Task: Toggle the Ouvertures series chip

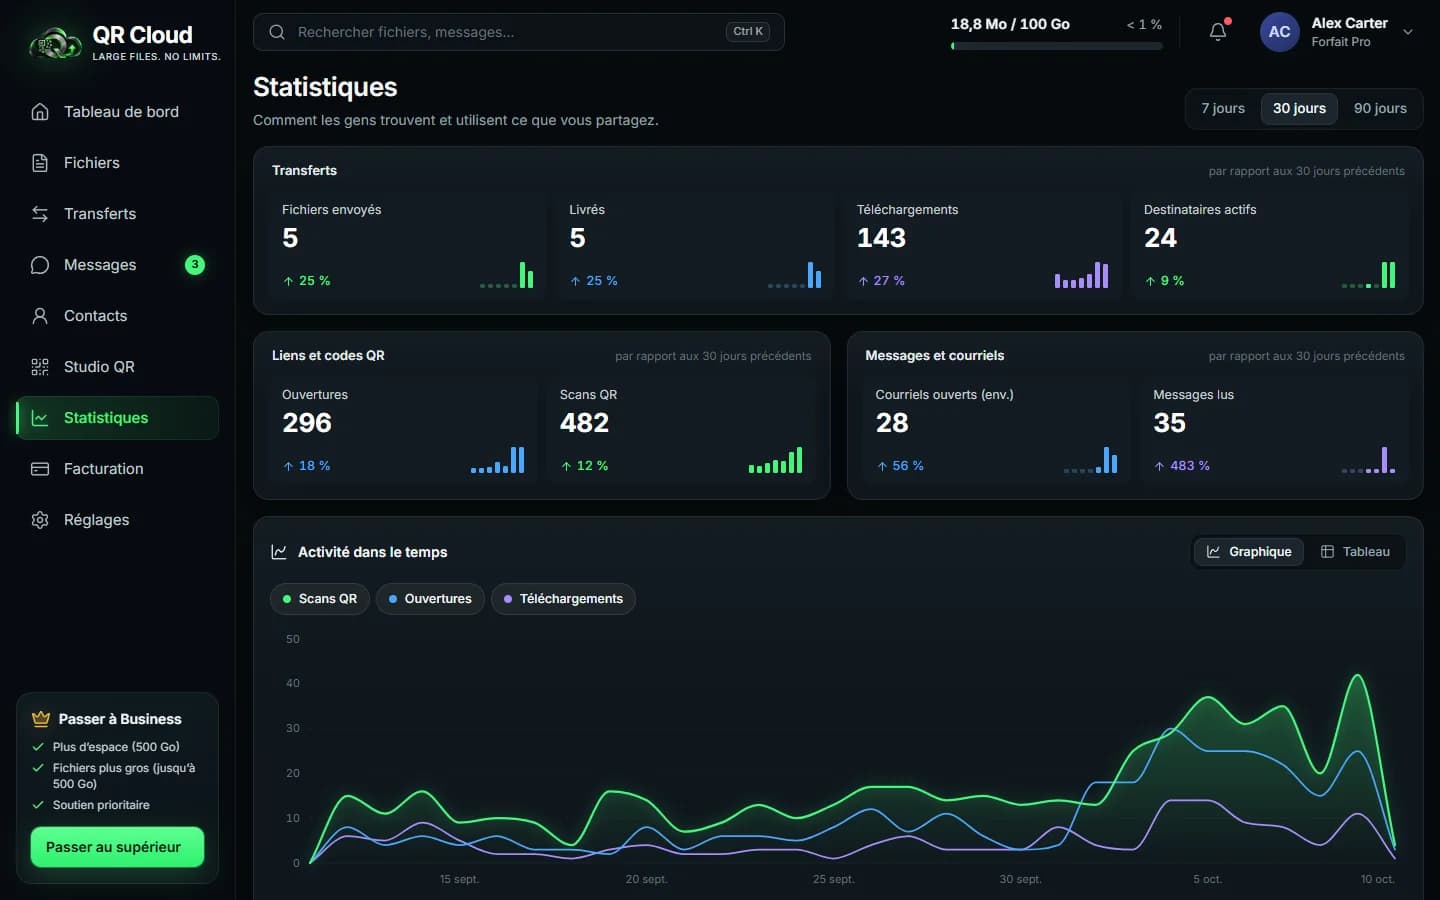Action: point(430,599)
